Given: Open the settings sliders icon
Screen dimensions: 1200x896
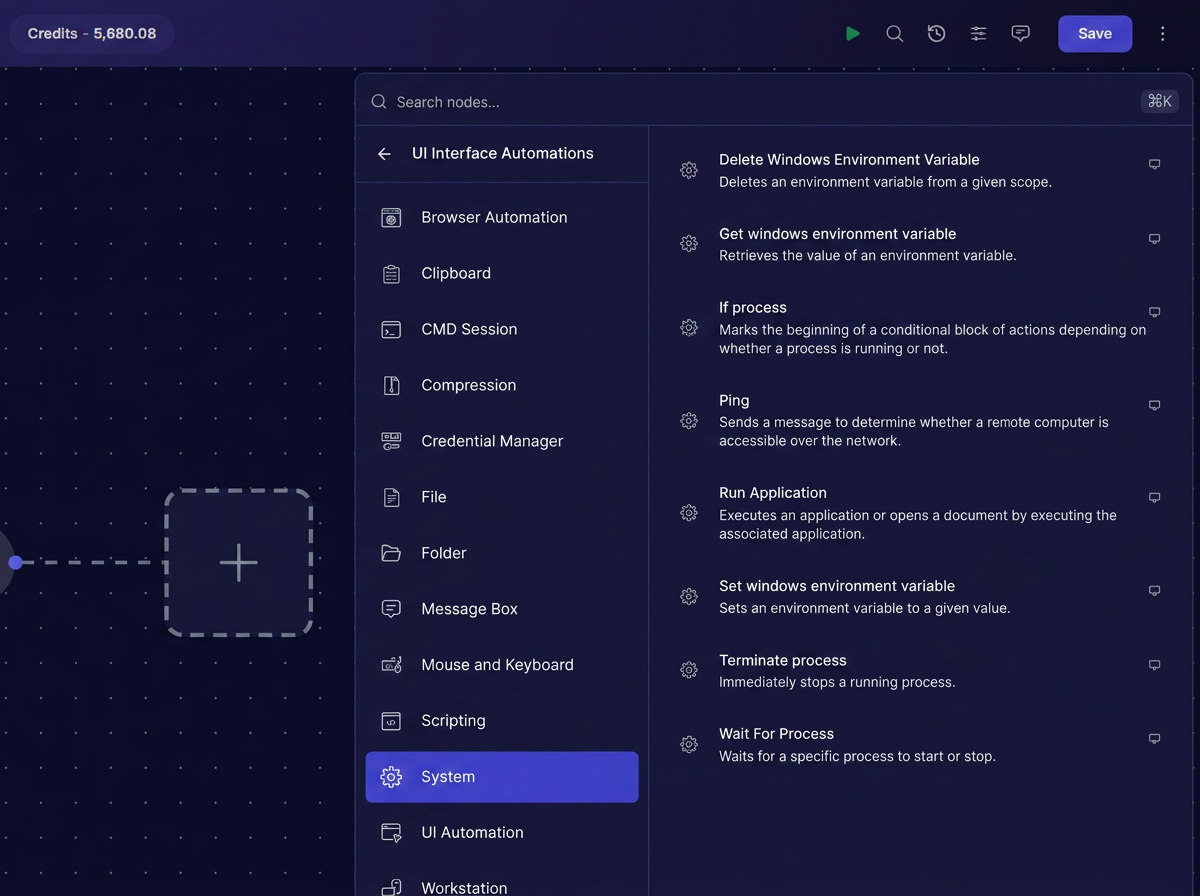Looking at the screenshot, I should [978, 34].
